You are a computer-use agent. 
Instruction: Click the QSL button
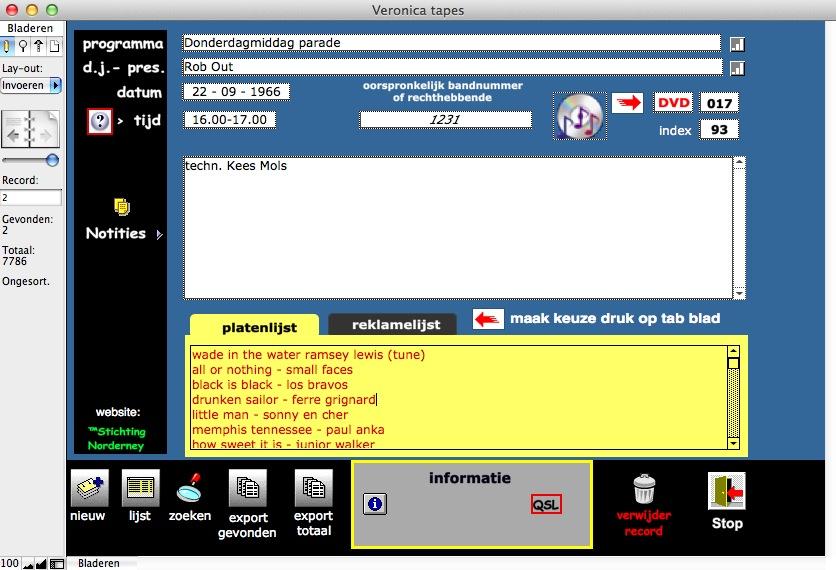point(546,505)
